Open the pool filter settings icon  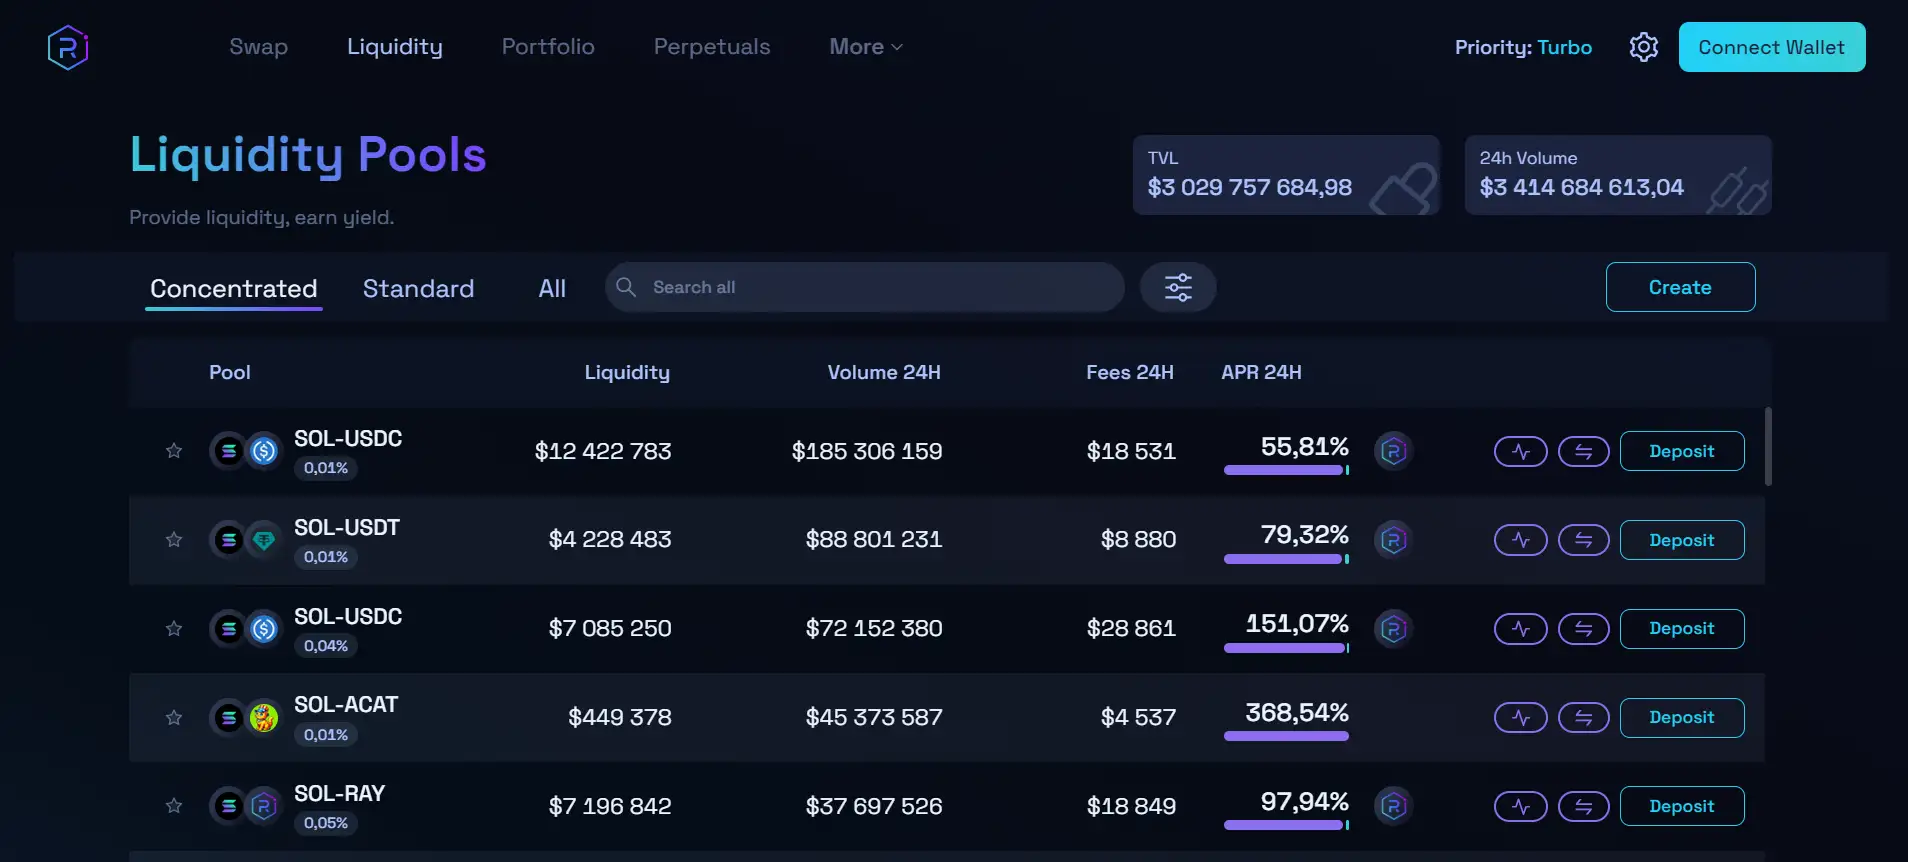pos(1178,288)
